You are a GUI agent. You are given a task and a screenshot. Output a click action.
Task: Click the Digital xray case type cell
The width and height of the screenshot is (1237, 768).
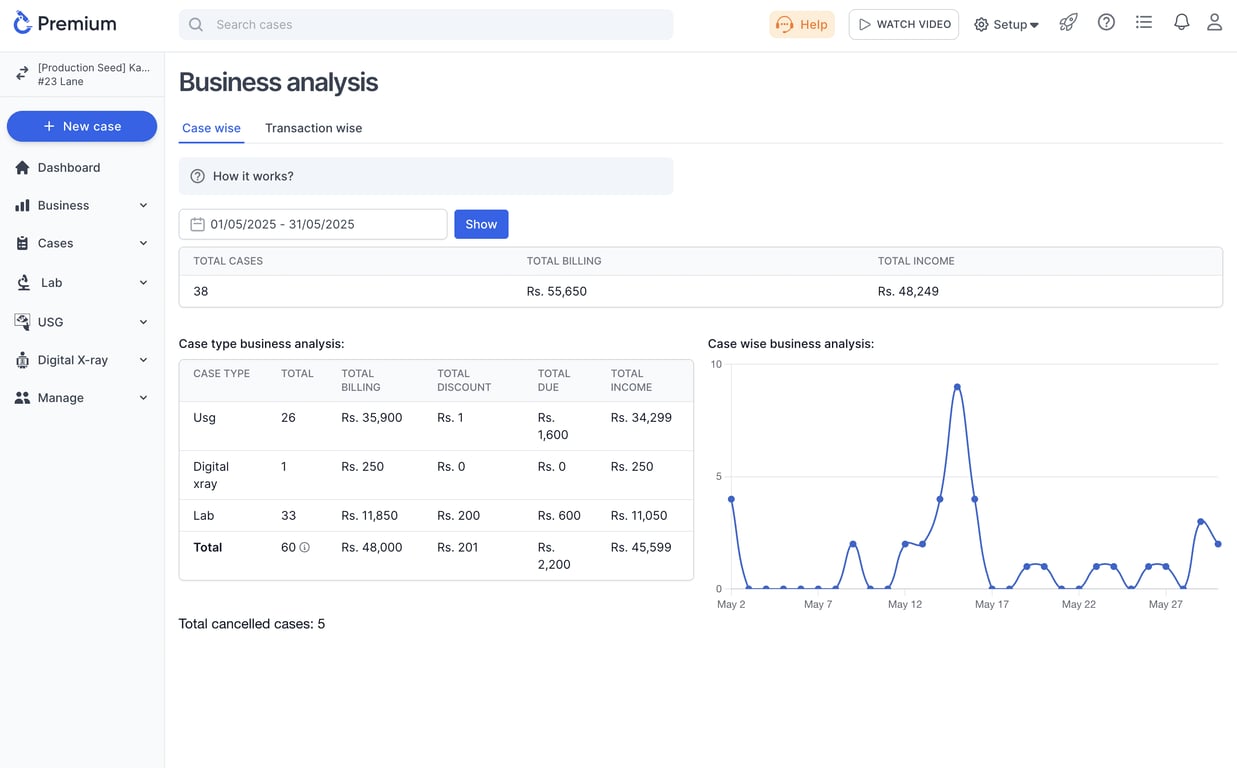pos(211,475)
